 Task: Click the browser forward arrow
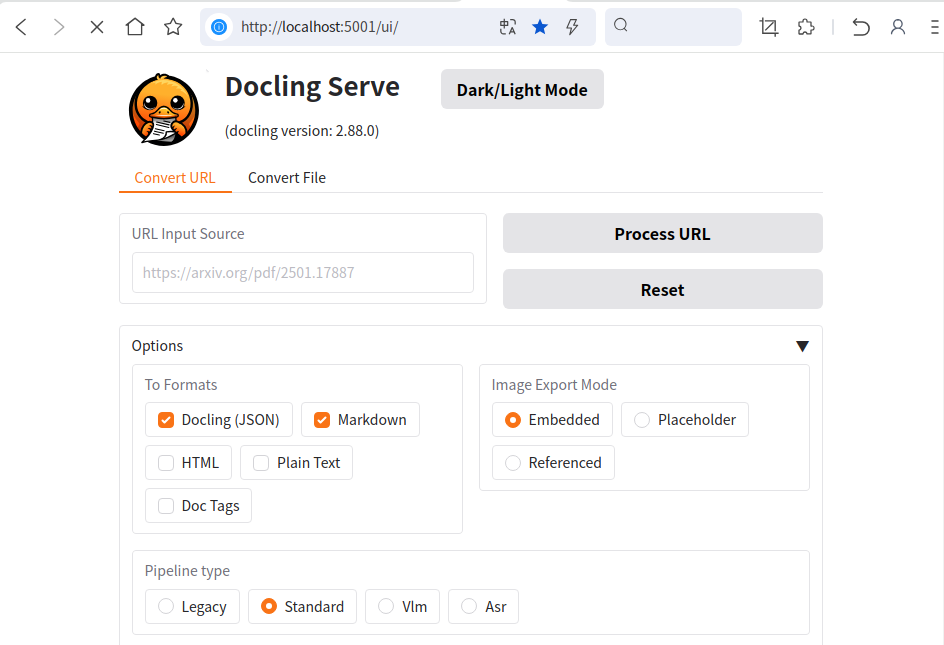[x=58, y=27]
